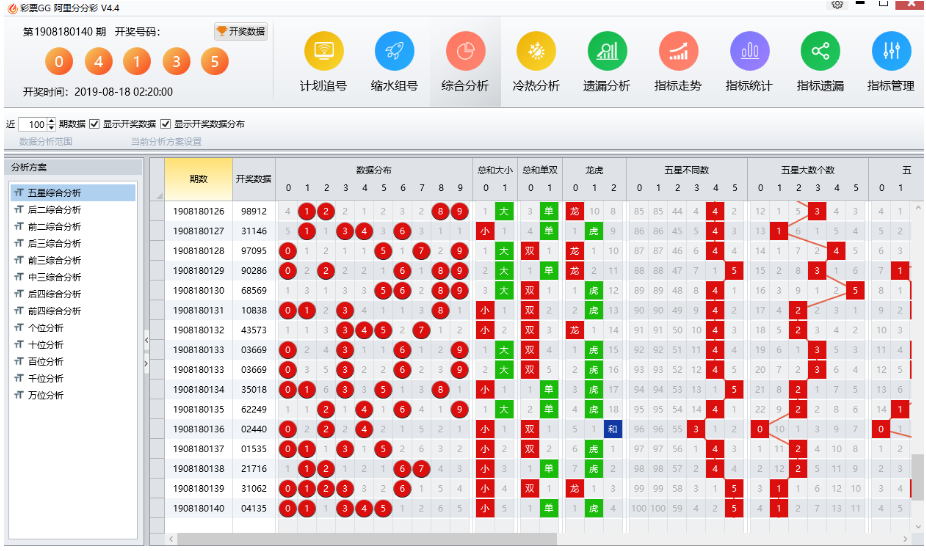Open the 计划追号 tool icon
The width and height of the screenshot is (926, 551).
323,51
